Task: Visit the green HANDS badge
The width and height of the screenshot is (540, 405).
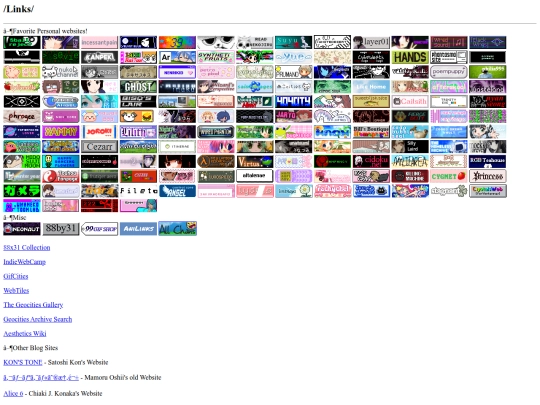Action: pos(410,57)
